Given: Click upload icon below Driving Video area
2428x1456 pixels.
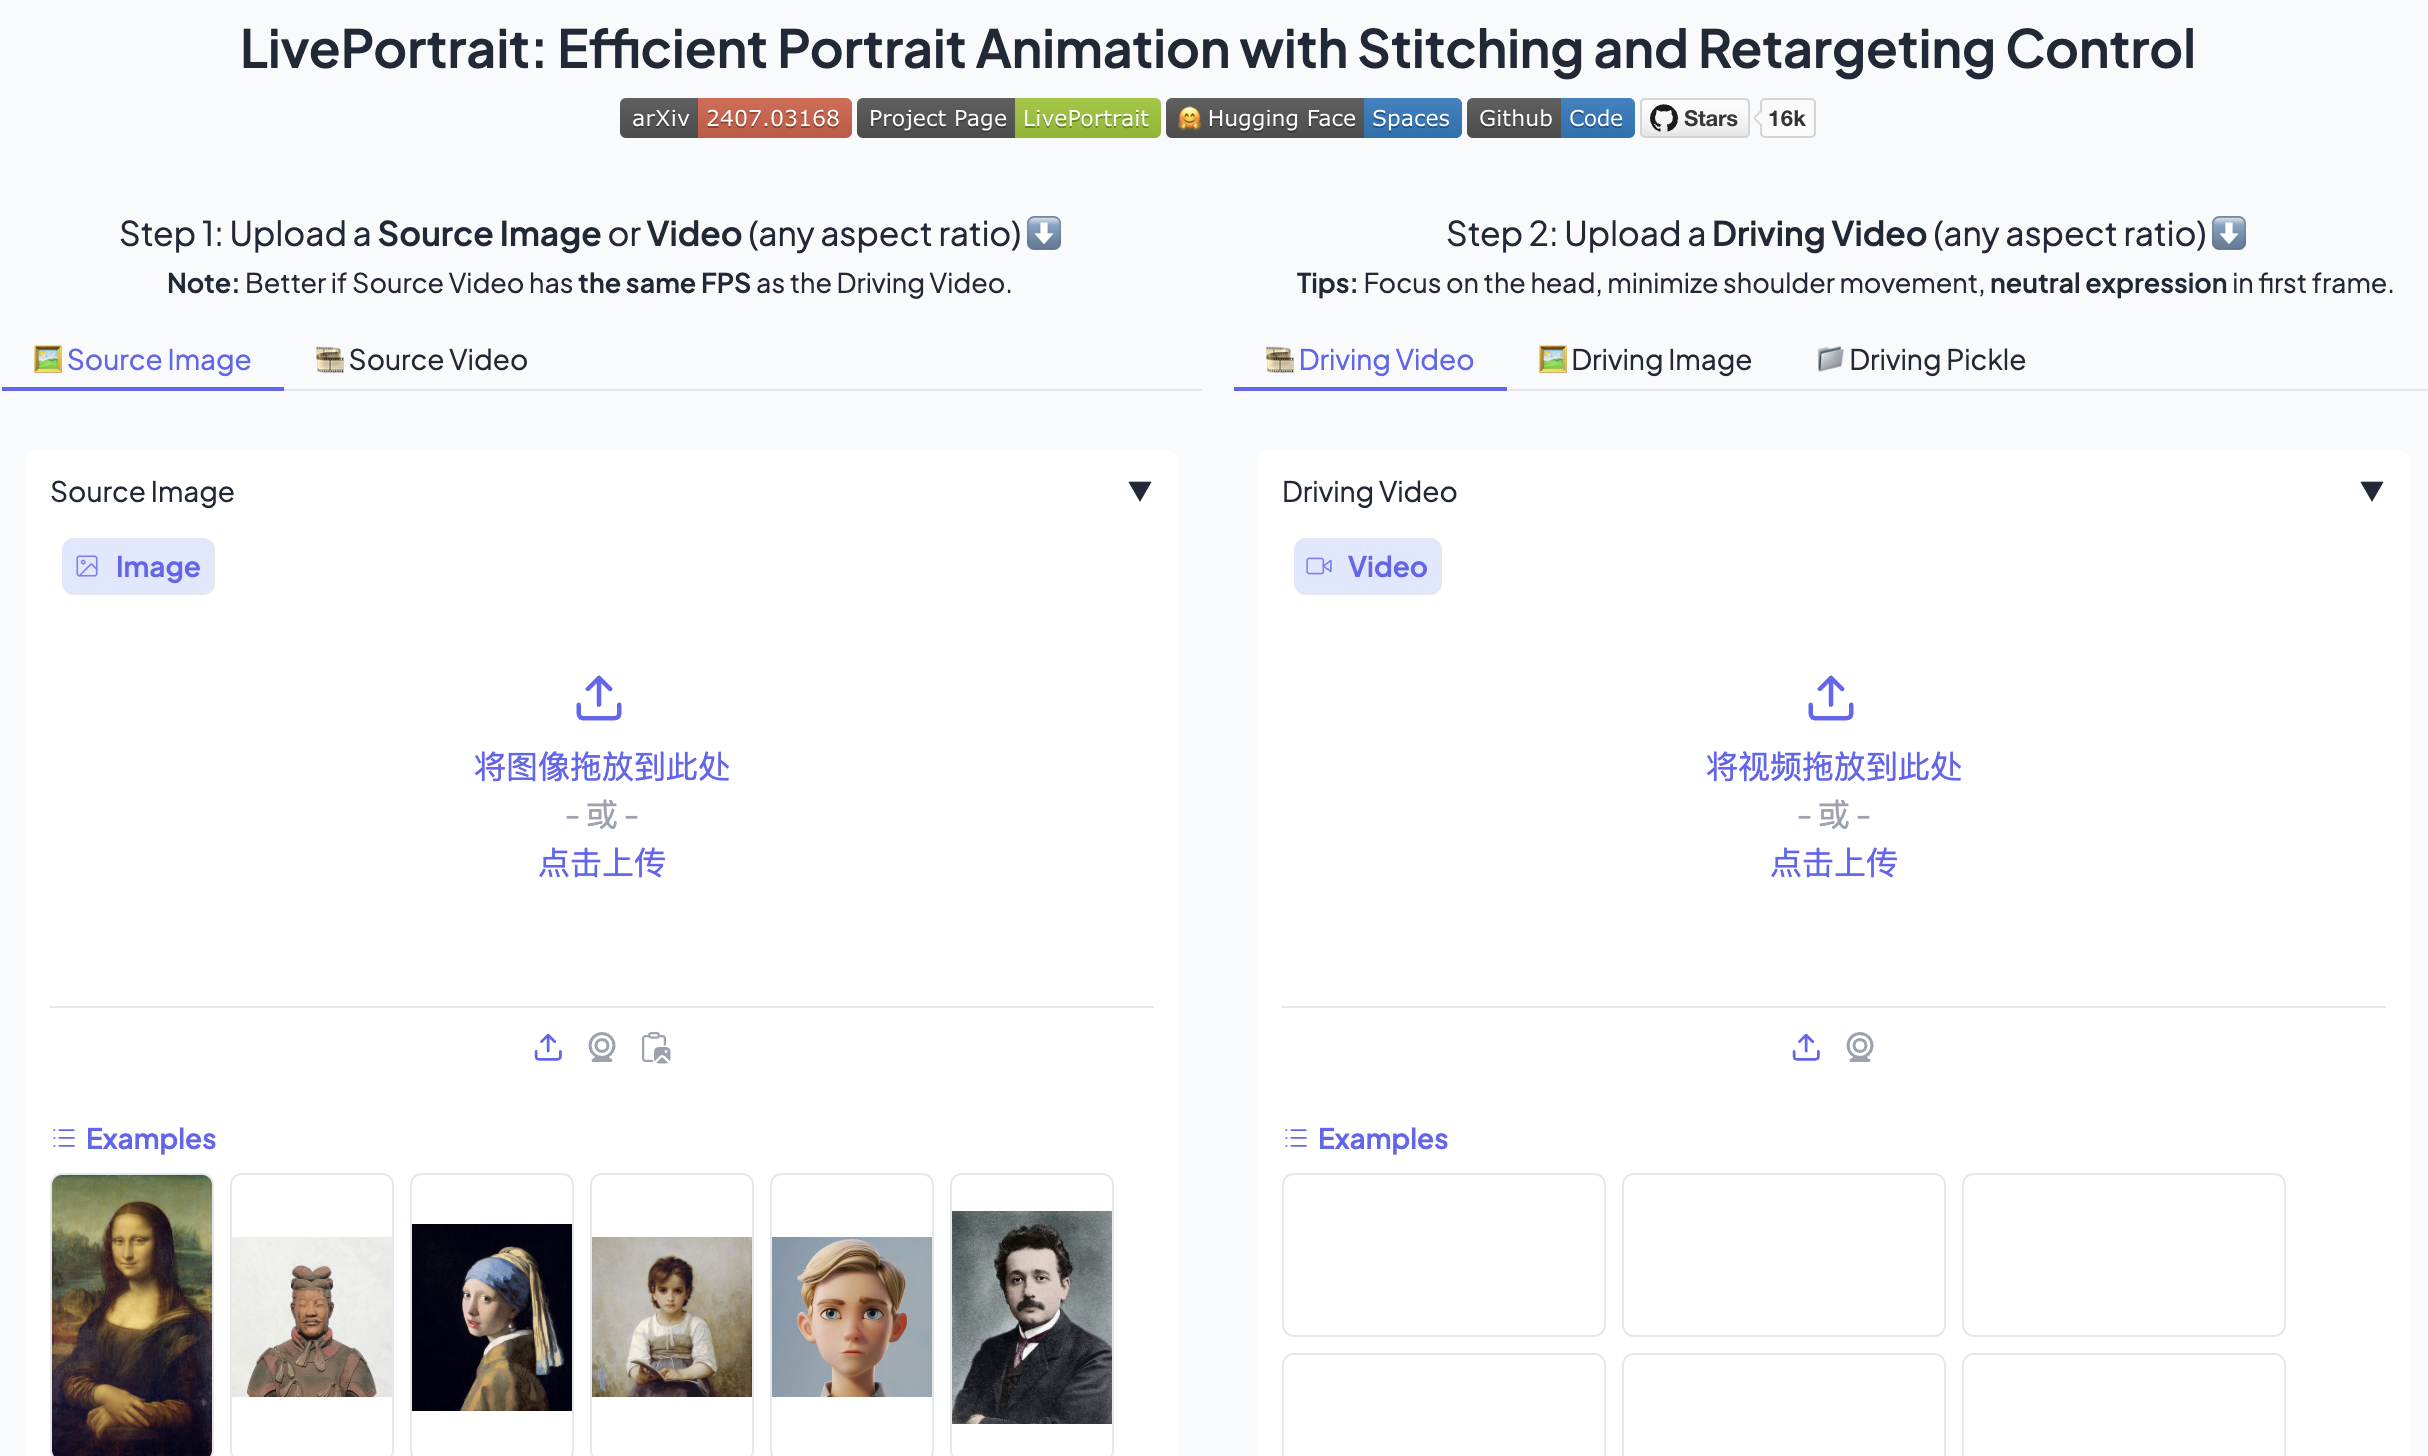Looking at the screenshot, I should point(1806,1047).
